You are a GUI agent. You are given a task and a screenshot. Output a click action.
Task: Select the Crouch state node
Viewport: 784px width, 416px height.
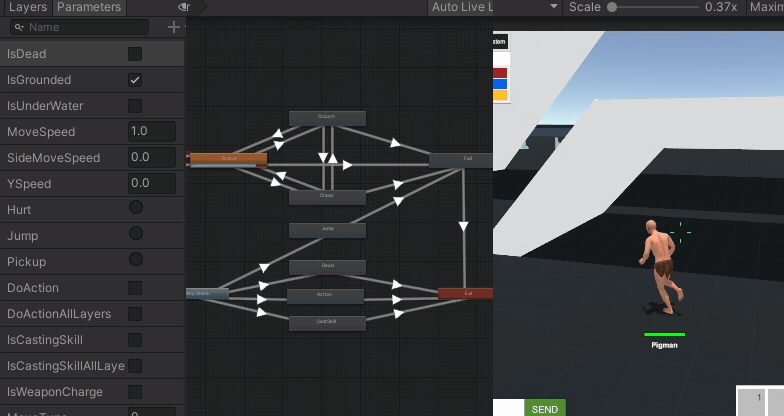pyautogui.click(x=327, y=118)
